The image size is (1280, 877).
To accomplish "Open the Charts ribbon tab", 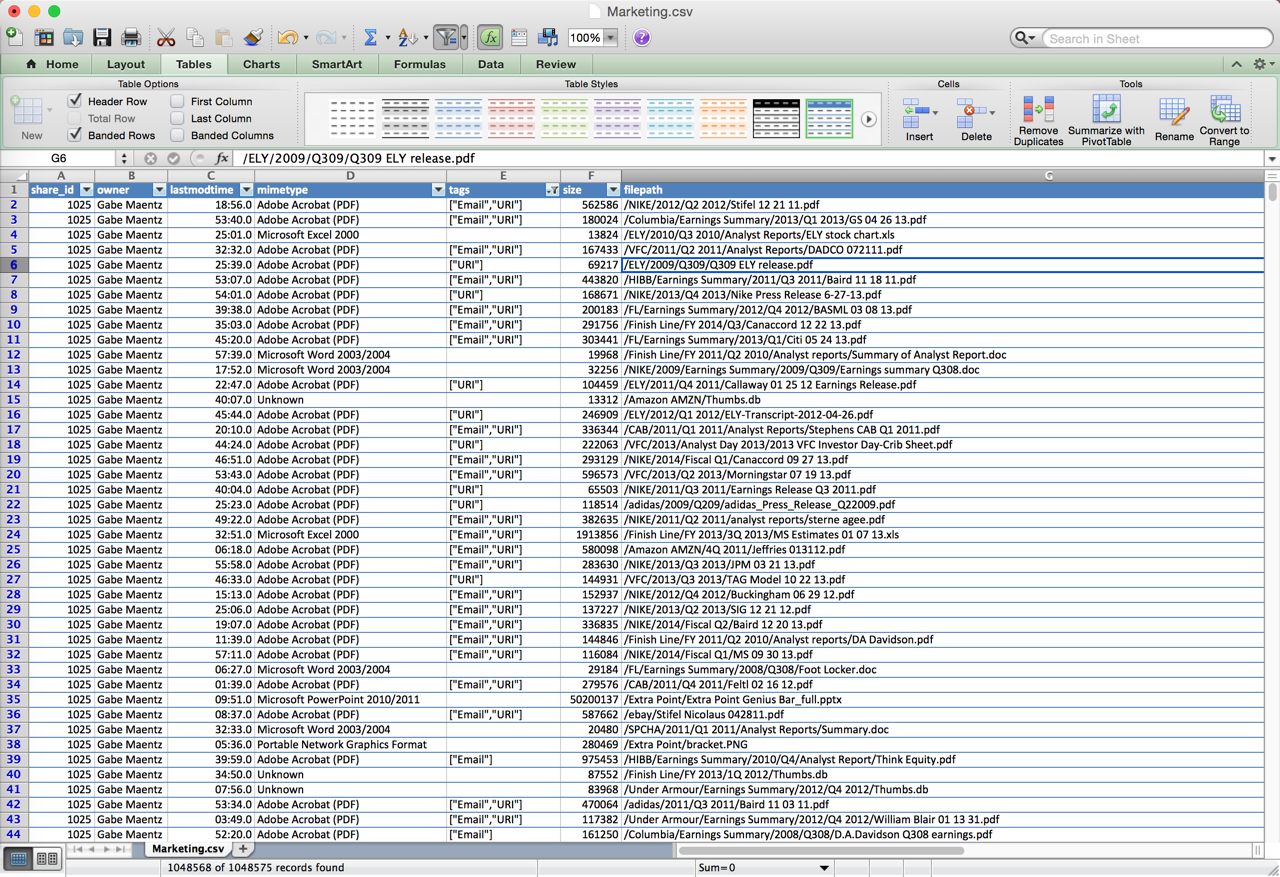I will click(x=261, y=64).
